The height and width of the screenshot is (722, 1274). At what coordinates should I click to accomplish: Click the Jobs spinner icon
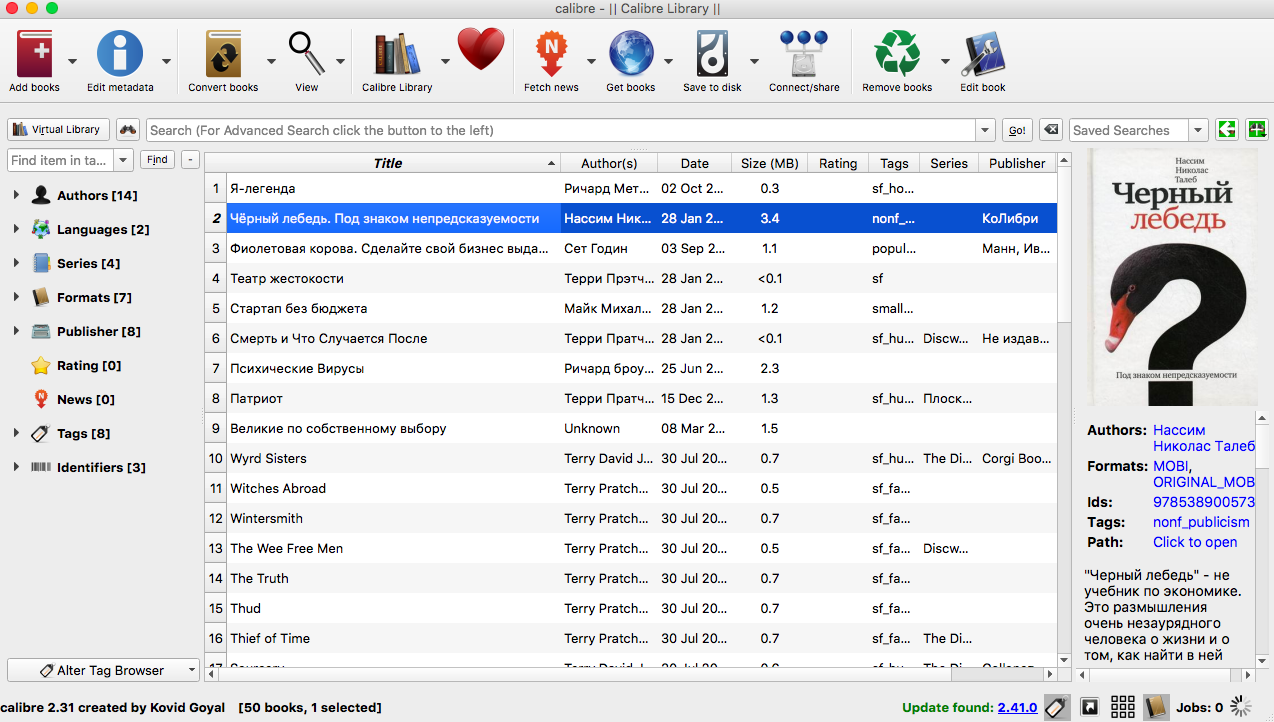pyautogui.click(x=1241, y=707)
